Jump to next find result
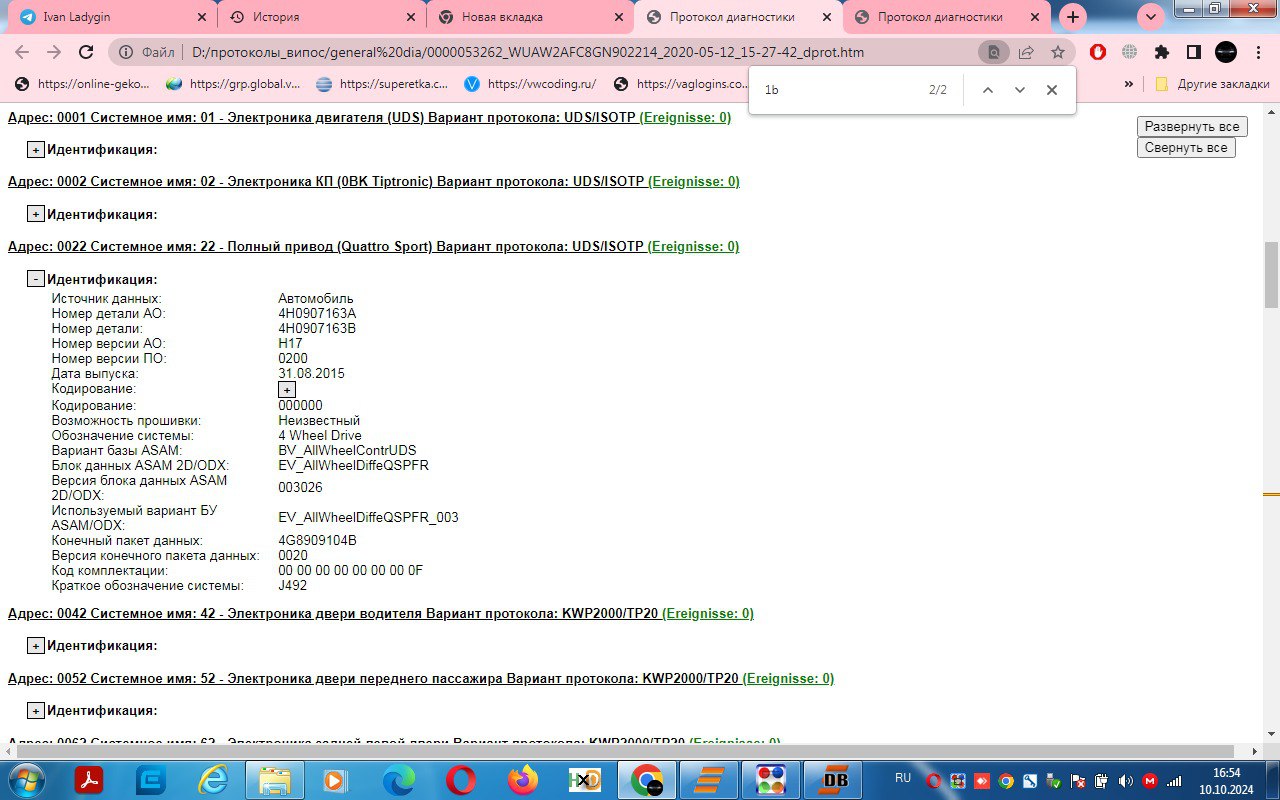 tap(1019, 90)
